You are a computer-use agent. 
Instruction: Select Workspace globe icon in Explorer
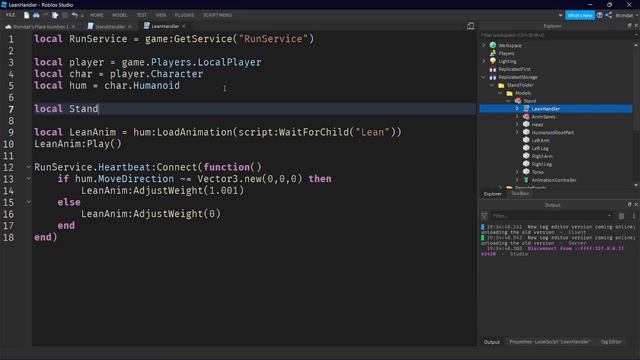(x=493, y=45)
